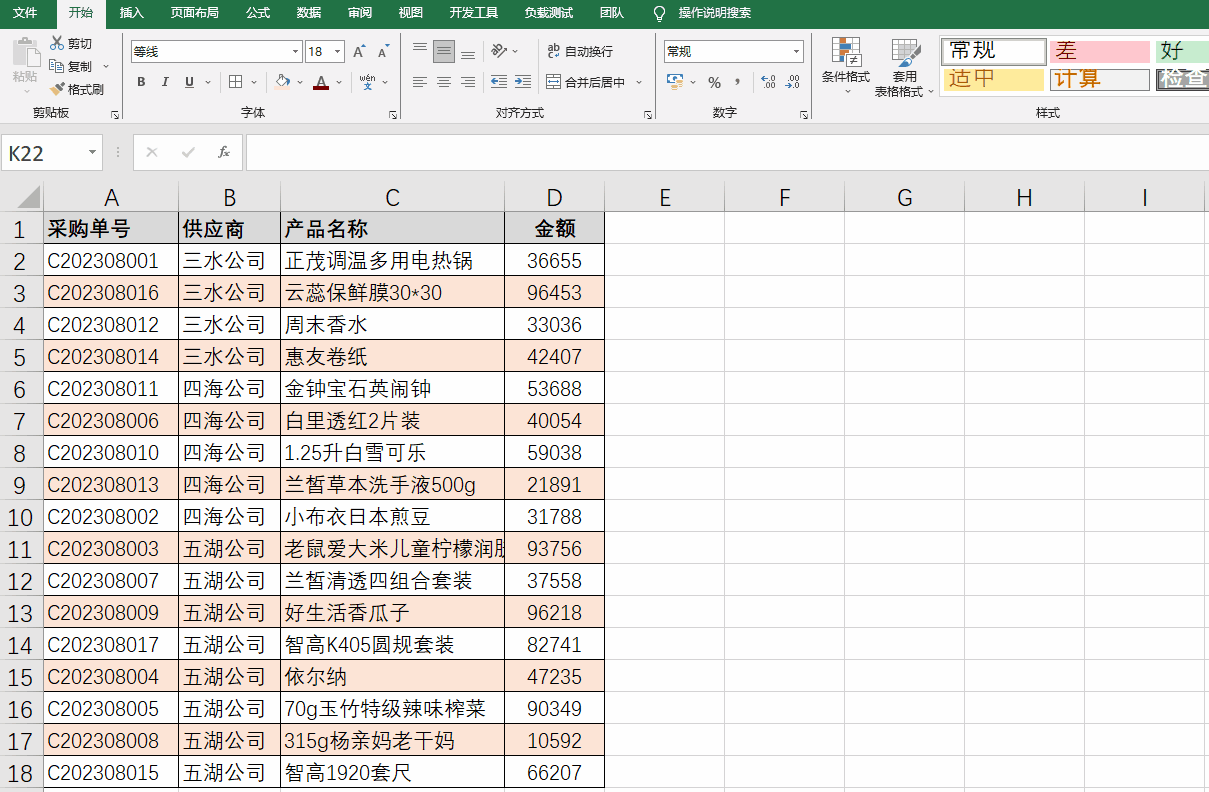The width and height of the screenshot is (1209, 792).
Task: Click the wén phonetic guide icon
Action: click(367, 82)
